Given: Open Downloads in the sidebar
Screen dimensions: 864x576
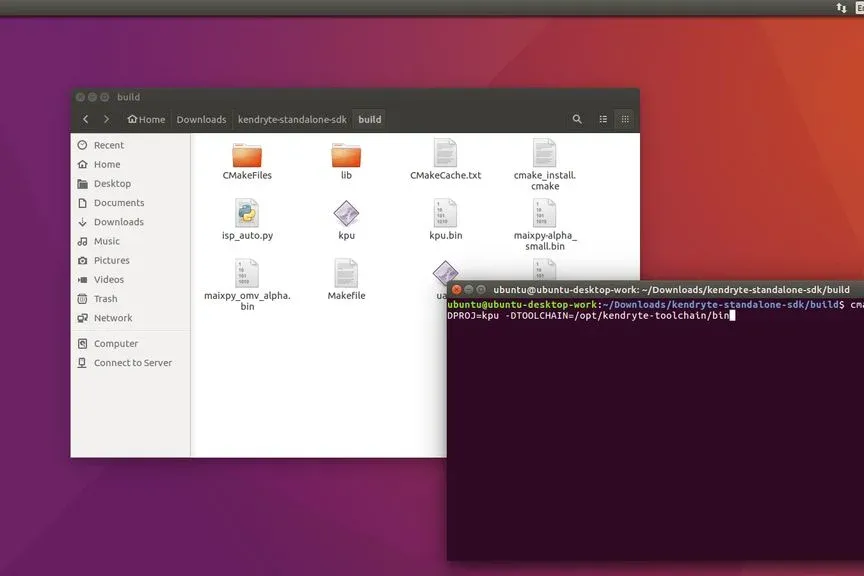Looking at the screenshot, I should pos(118,222).
